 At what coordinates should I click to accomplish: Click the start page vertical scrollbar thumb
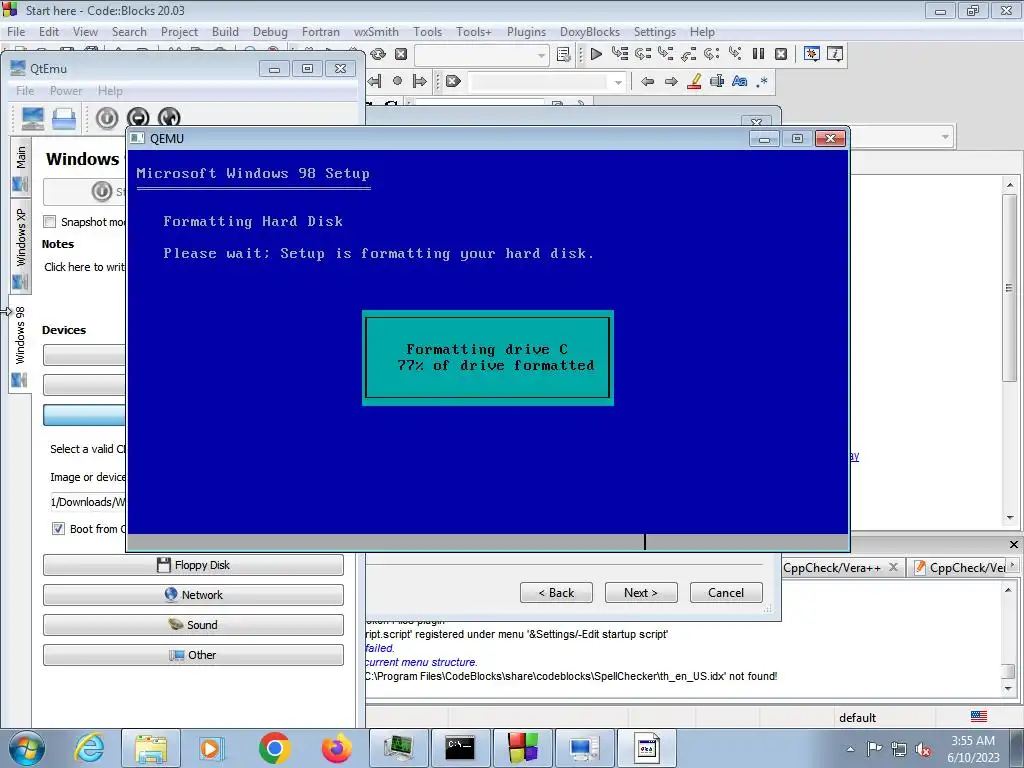click(x=1010, y=287)
